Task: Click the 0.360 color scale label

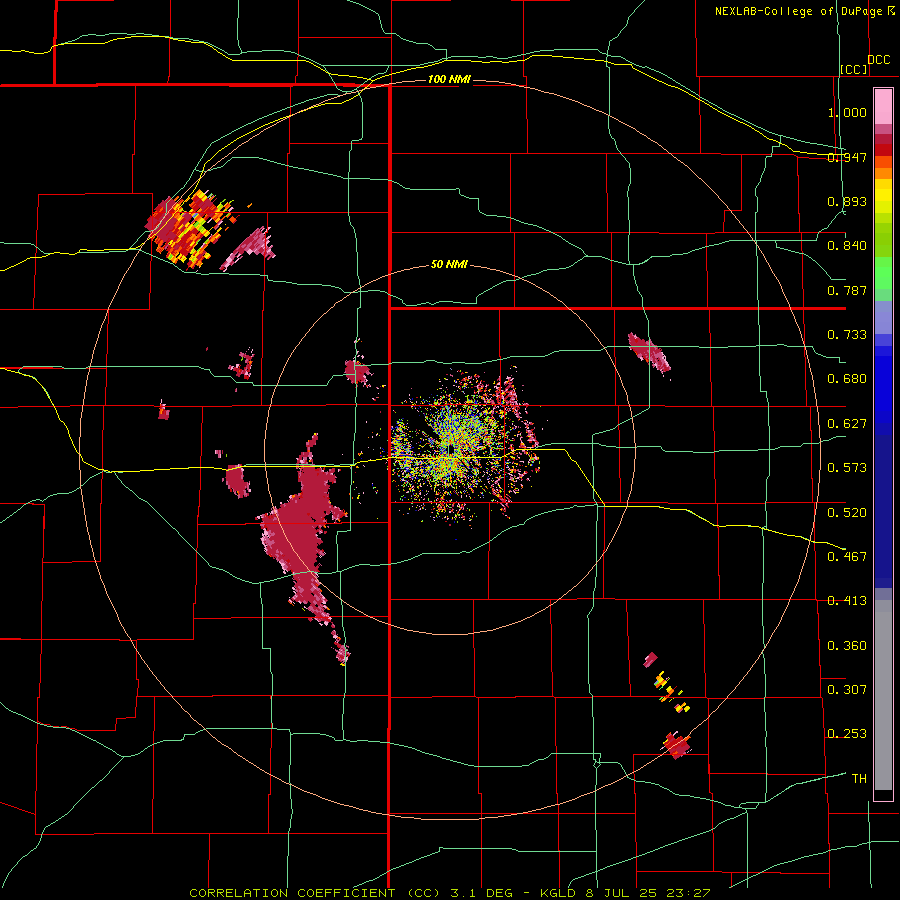Action: (847, 646)
